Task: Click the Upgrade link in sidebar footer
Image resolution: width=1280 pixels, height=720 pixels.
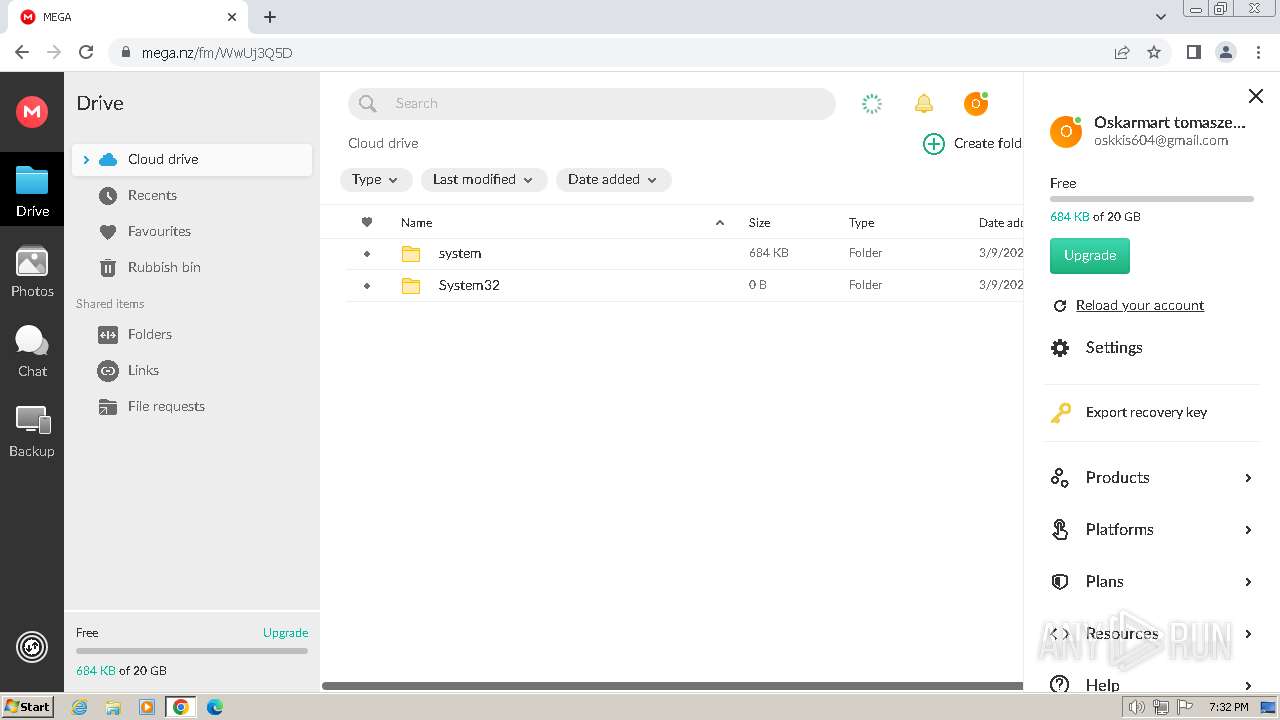Action: (x=285, y=633)
